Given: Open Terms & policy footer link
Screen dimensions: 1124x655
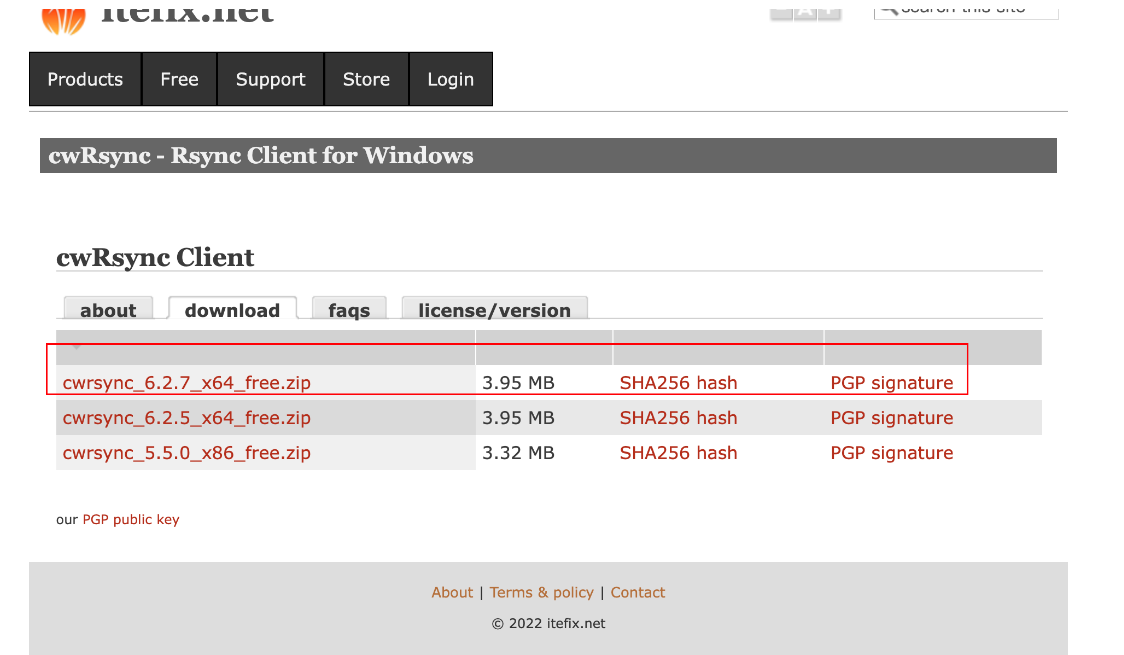Looking at the screenshot, I should (542, 593).
